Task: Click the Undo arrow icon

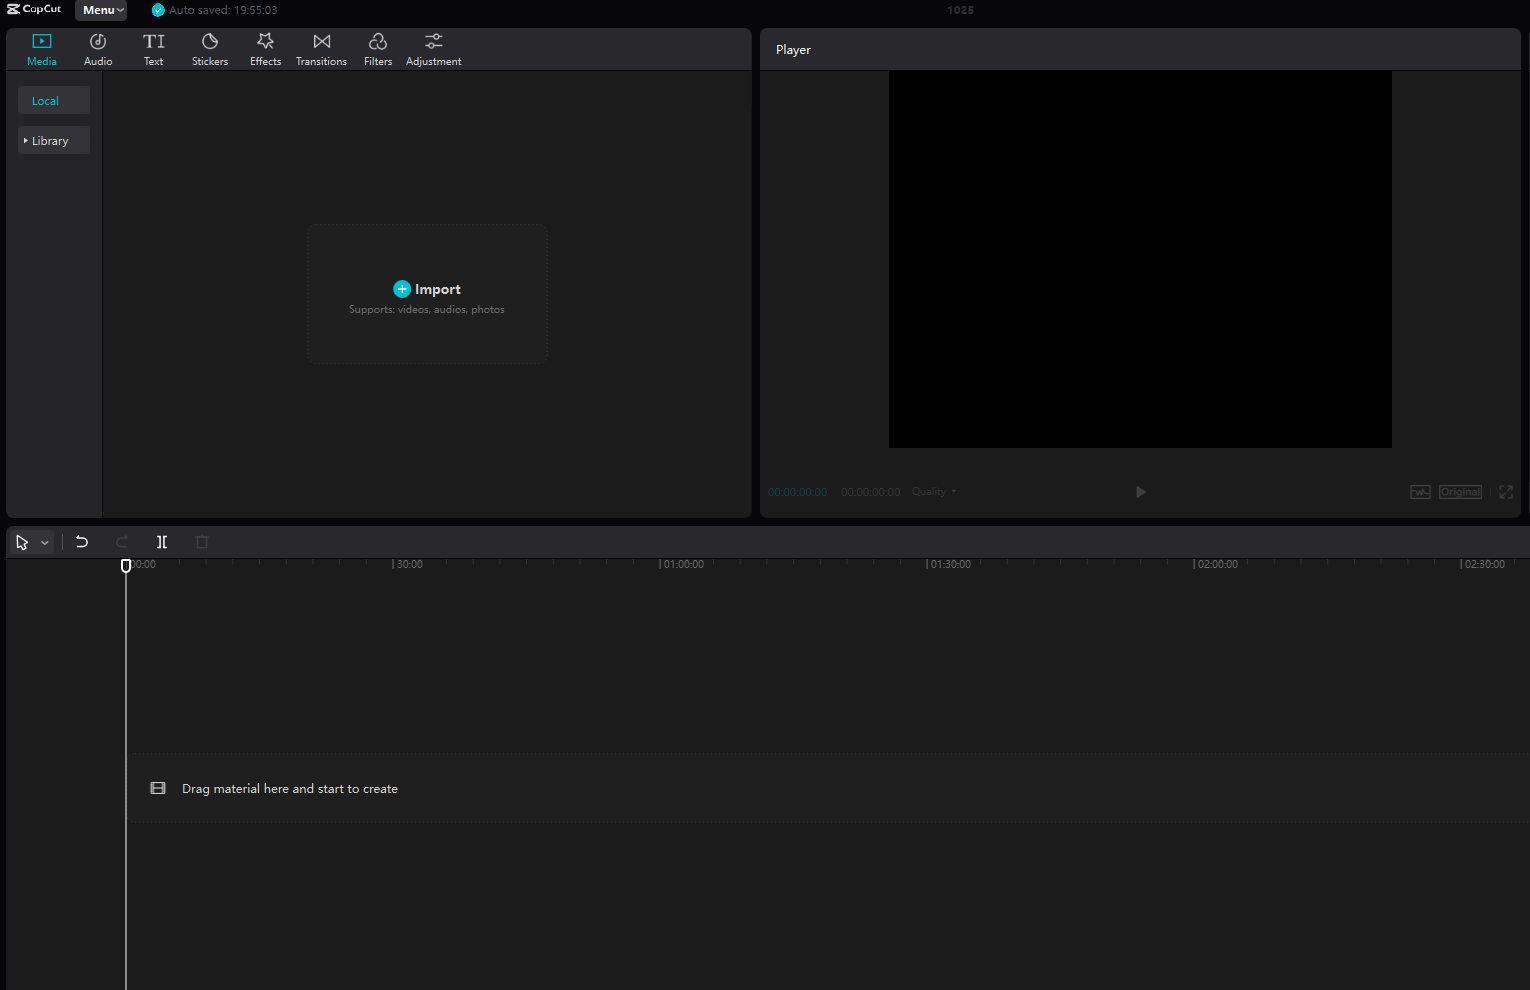Action: point(82,542)
